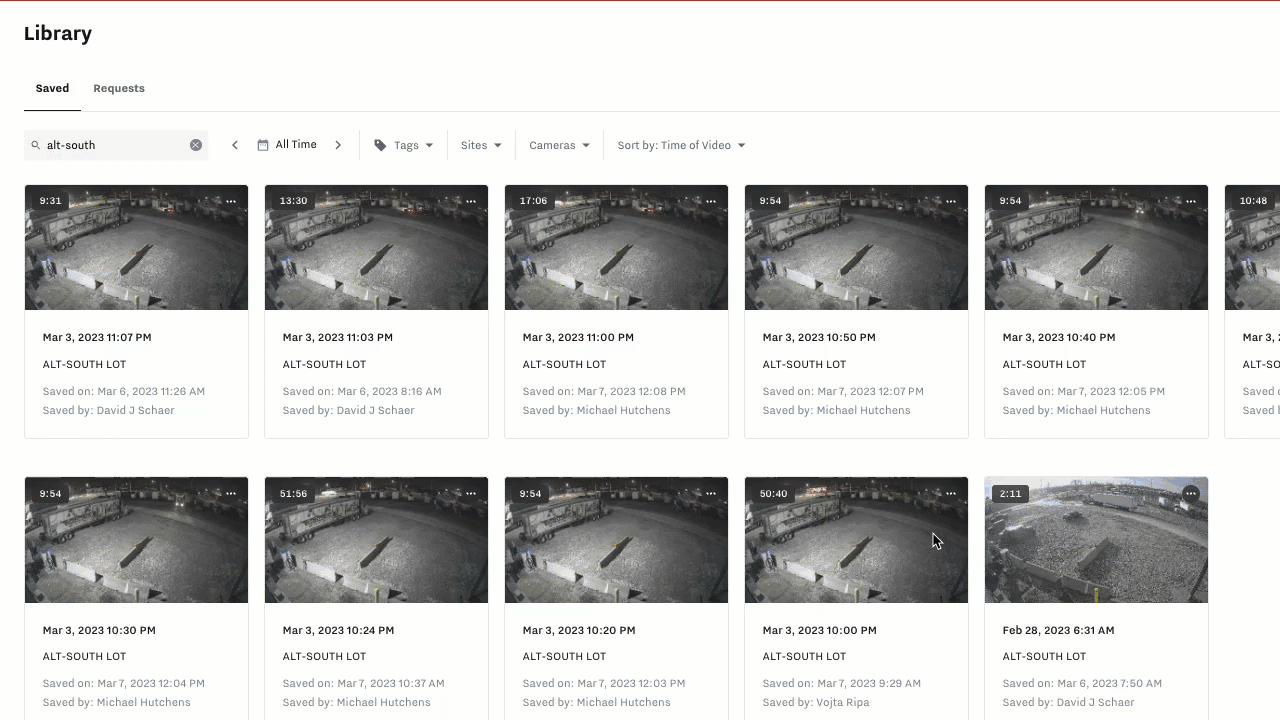The width and height of the screenshot is (1280, 720).
Task: Click 'Saved on: Mar 6, 2023 8:16 AM'
Action: [362, 391]
